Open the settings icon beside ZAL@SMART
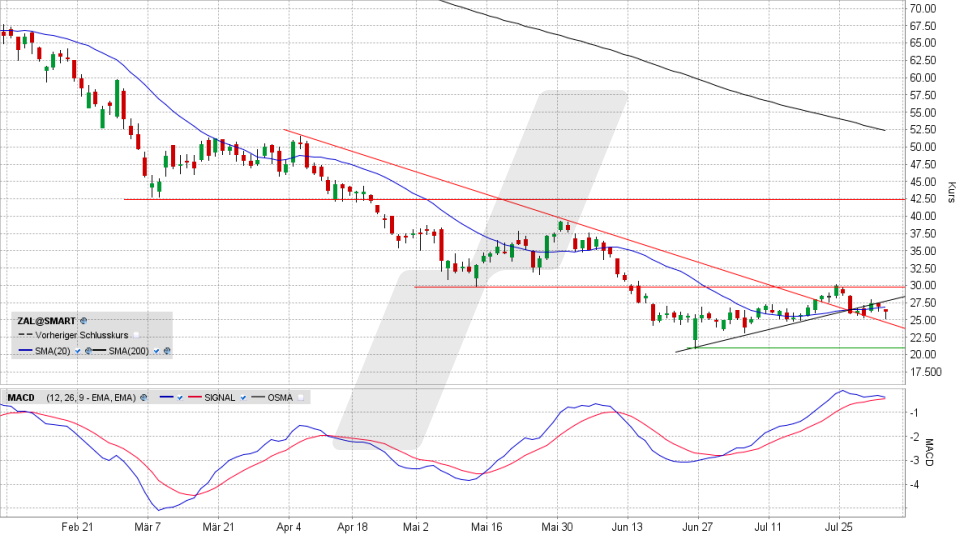This screenshot has width=960, height=540. tap(84, 321)
